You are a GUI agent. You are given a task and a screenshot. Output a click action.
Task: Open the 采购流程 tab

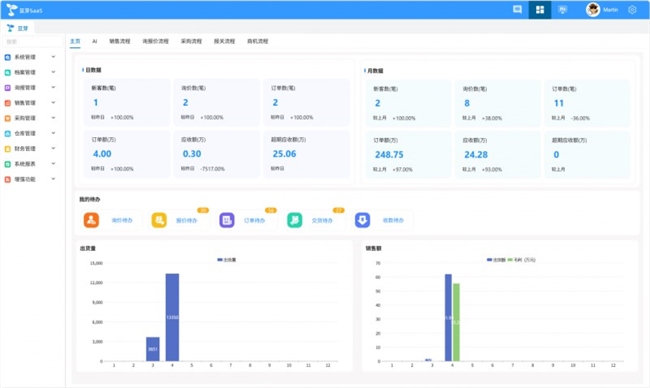[x=191, y=41]
